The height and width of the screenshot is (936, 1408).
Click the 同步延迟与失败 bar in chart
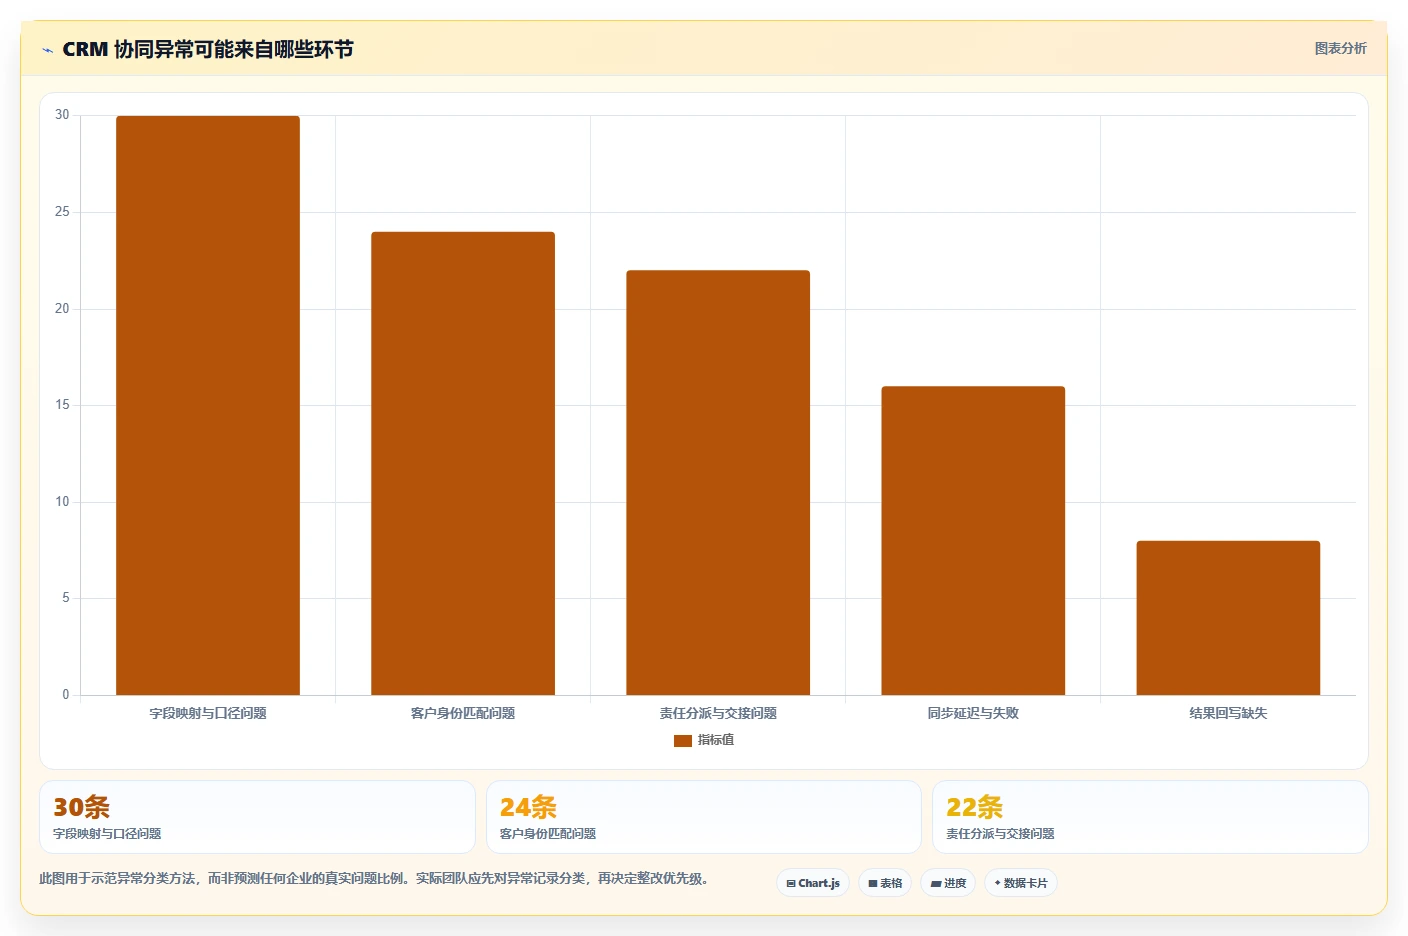[973, 540]
